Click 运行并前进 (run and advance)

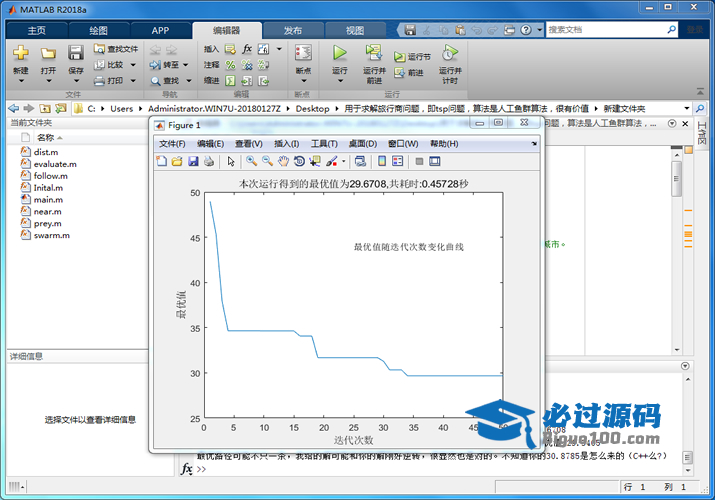tap(374, 64)
